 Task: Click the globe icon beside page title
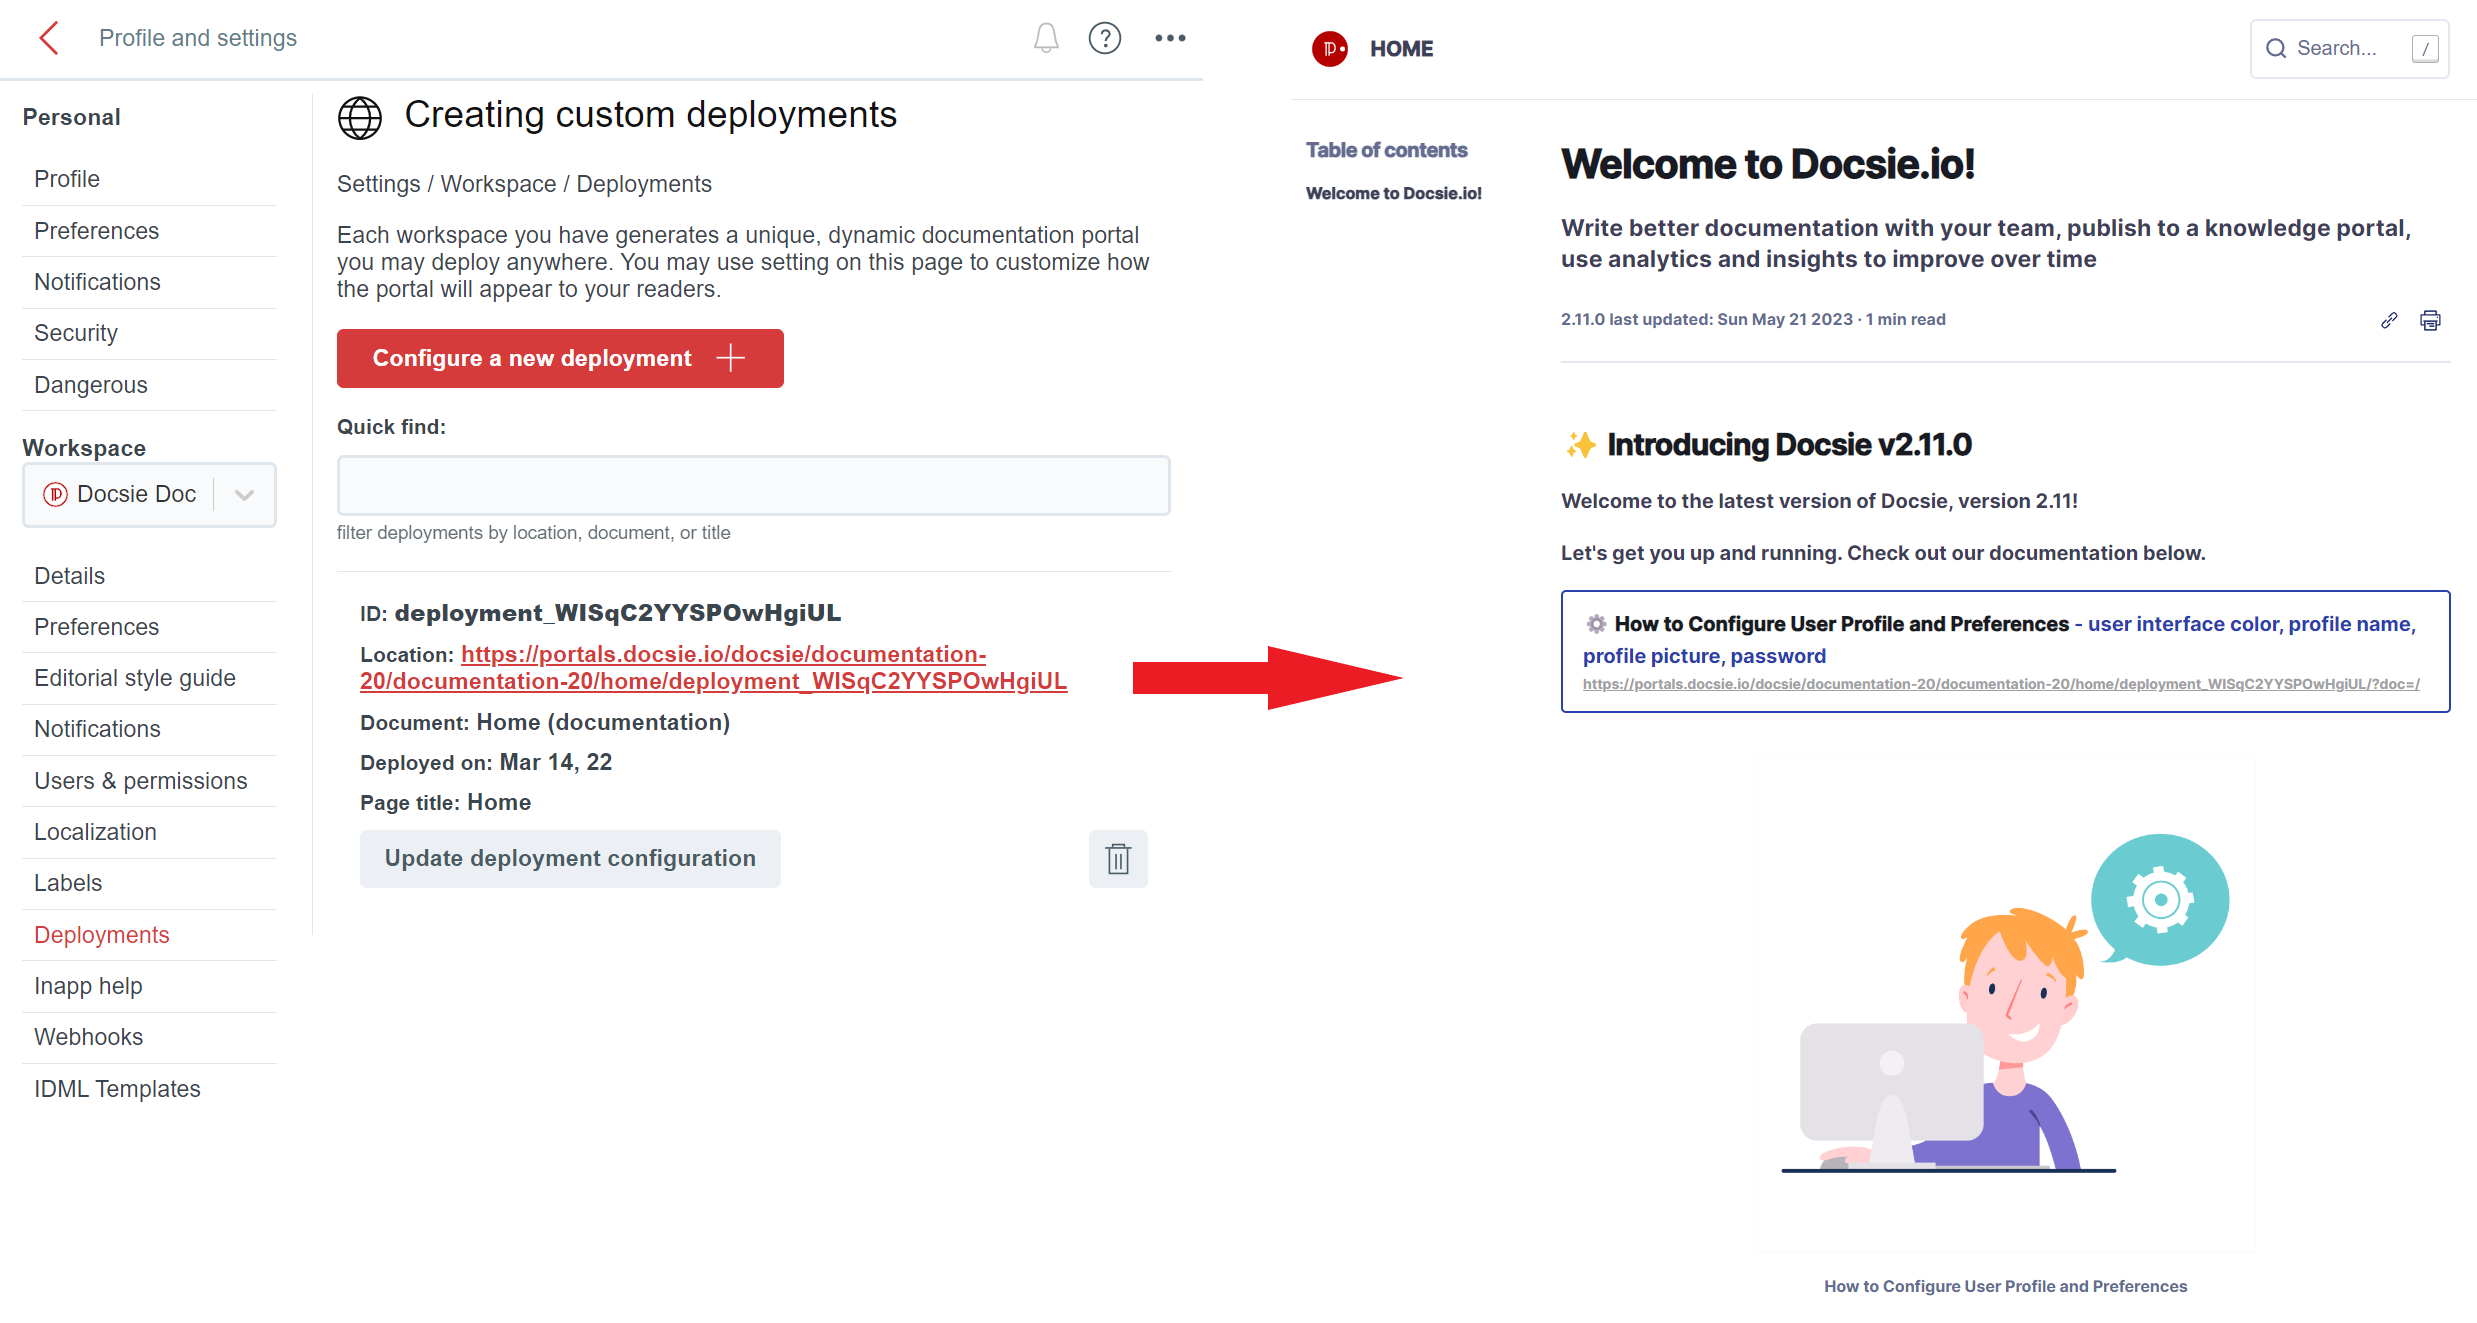[360, 118]
